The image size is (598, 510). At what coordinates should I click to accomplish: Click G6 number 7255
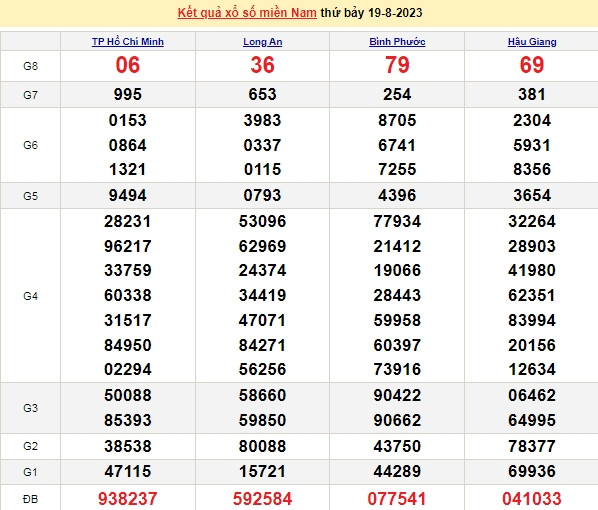pyautogui.click(x=397, y=169)
